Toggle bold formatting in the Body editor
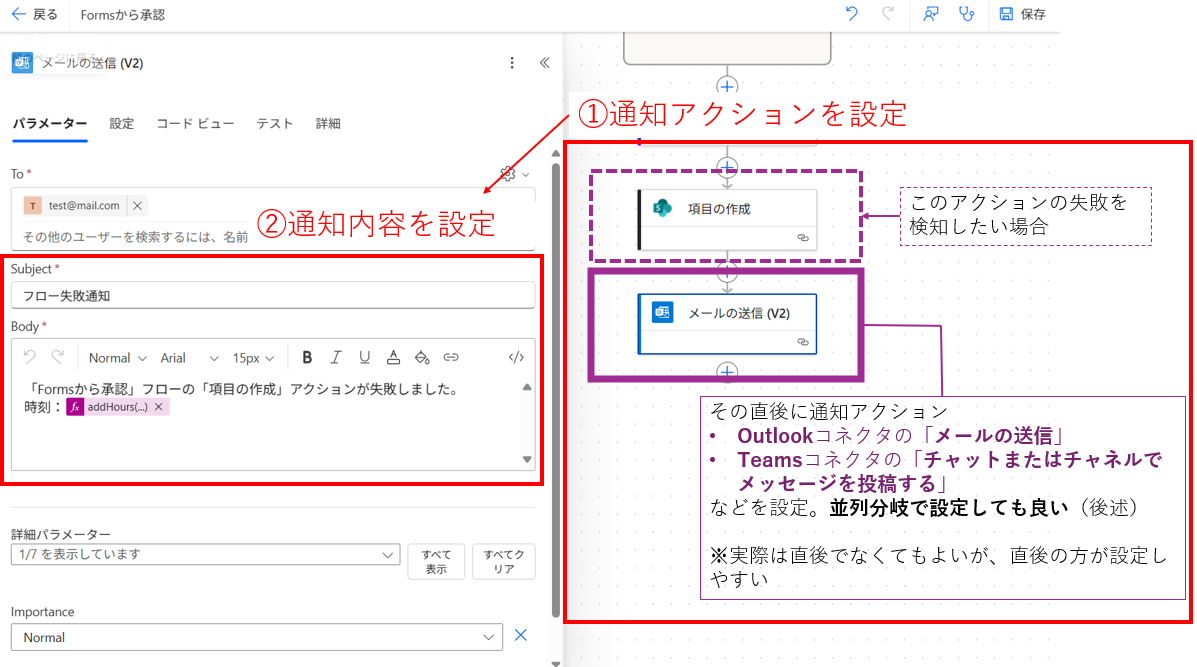Image resolution: width=1197 pixels, height=667 pixels. 307,356
